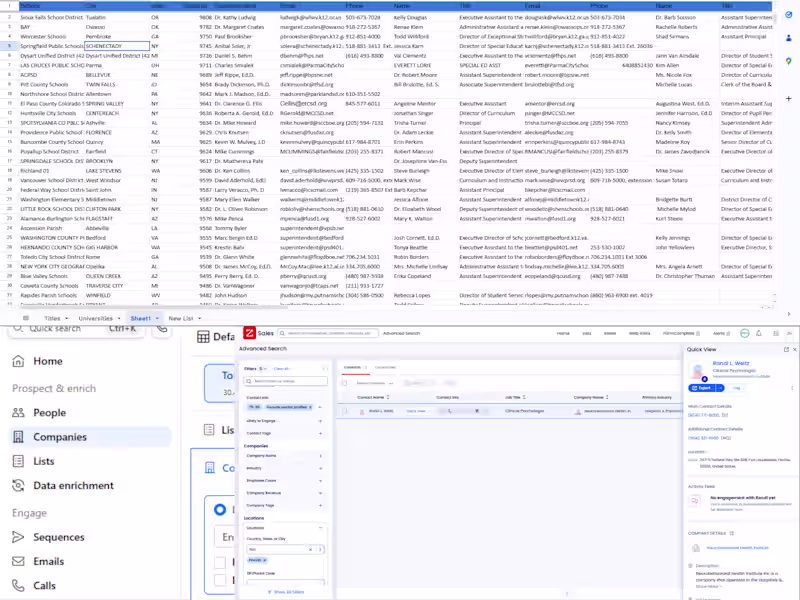Viewport: 800px width, 600px height.
Task: Check the Randi L. Weitz row checkbox
Action: click(x=346, y=410)
